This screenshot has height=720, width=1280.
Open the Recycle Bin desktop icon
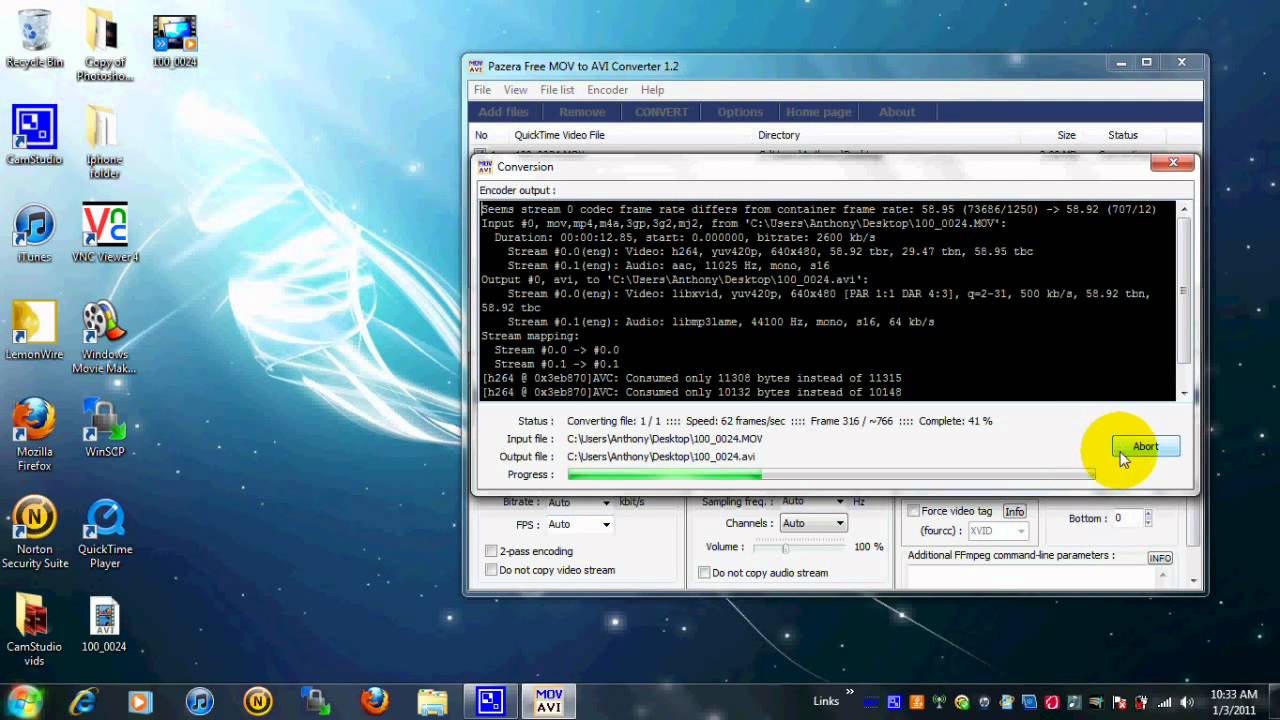click(x=34, y=38)
